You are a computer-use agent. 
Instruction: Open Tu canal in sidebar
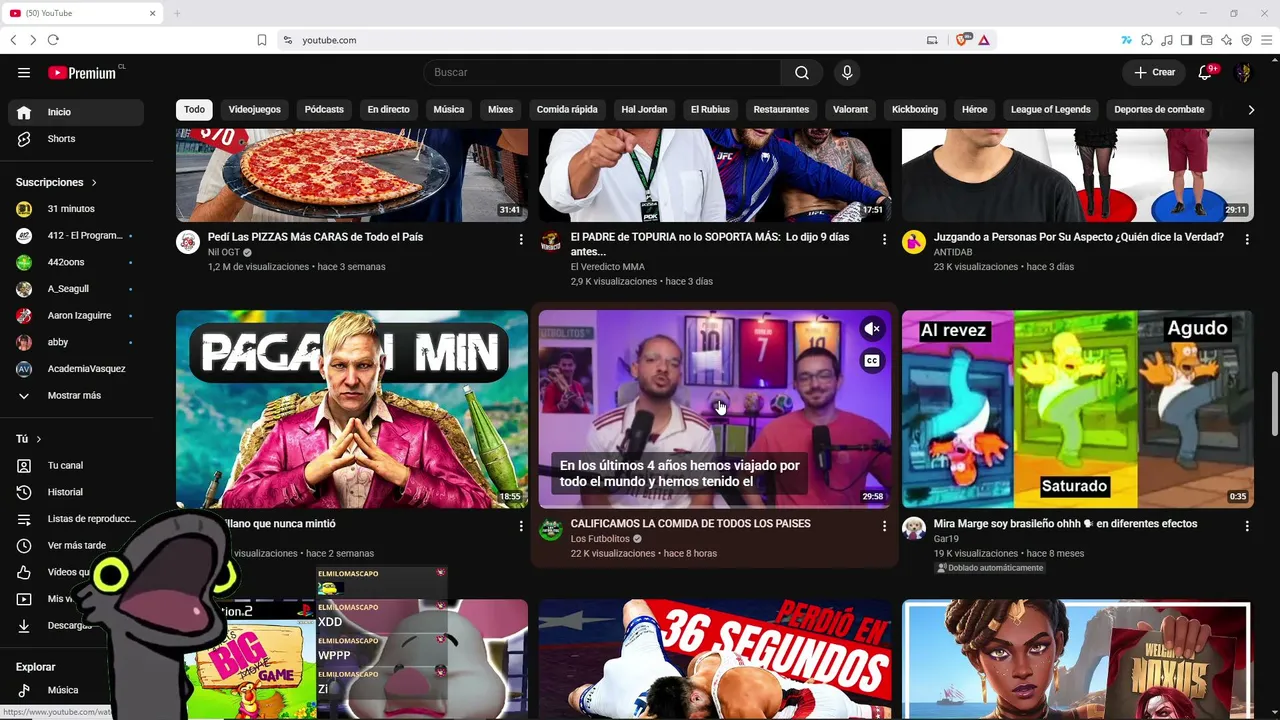[76, 466]
